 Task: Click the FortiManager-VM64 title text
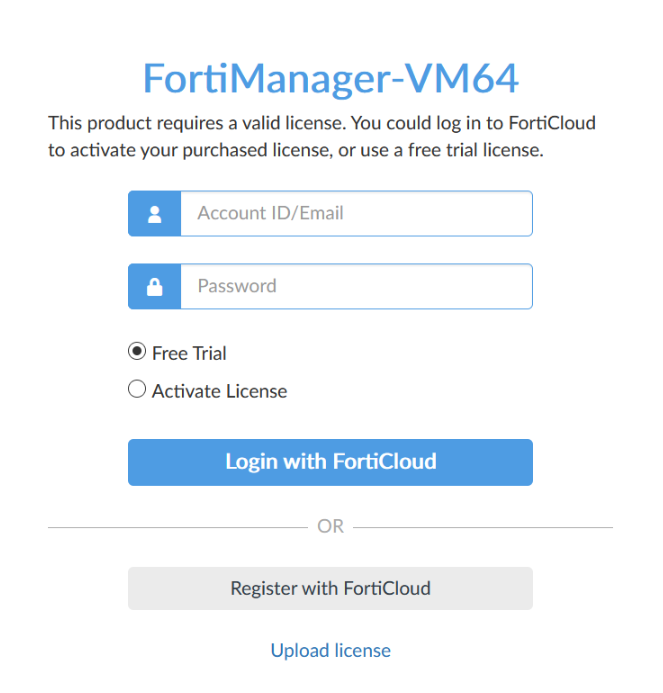(x=331, y=78)
